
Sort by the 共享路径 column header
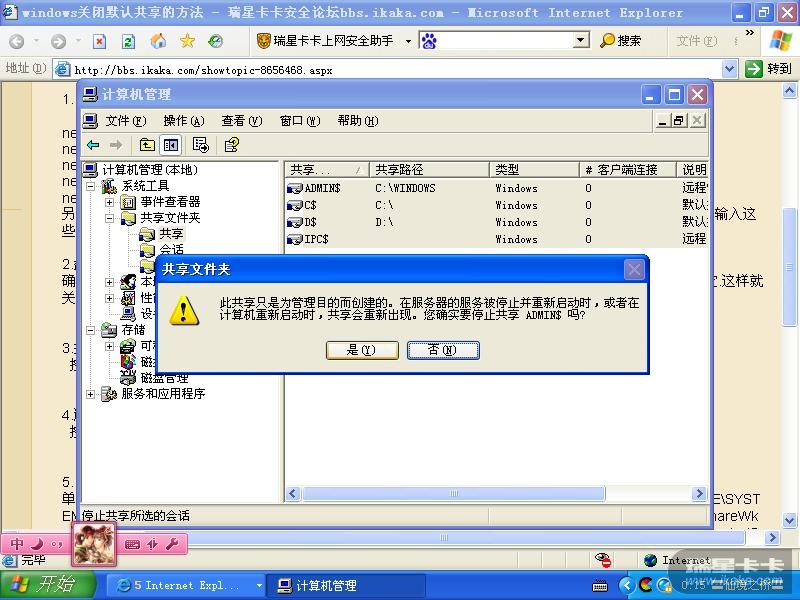429,169
